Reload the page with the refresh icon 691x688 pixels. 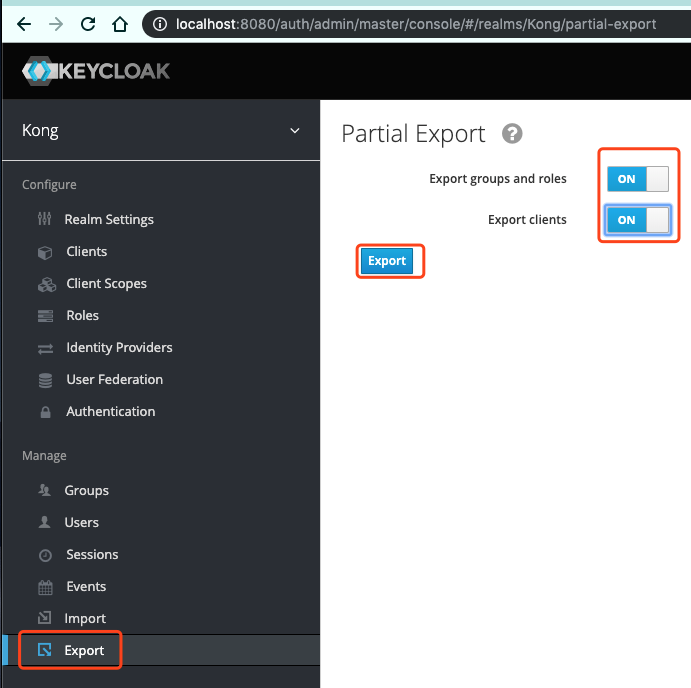coord(88,24)
